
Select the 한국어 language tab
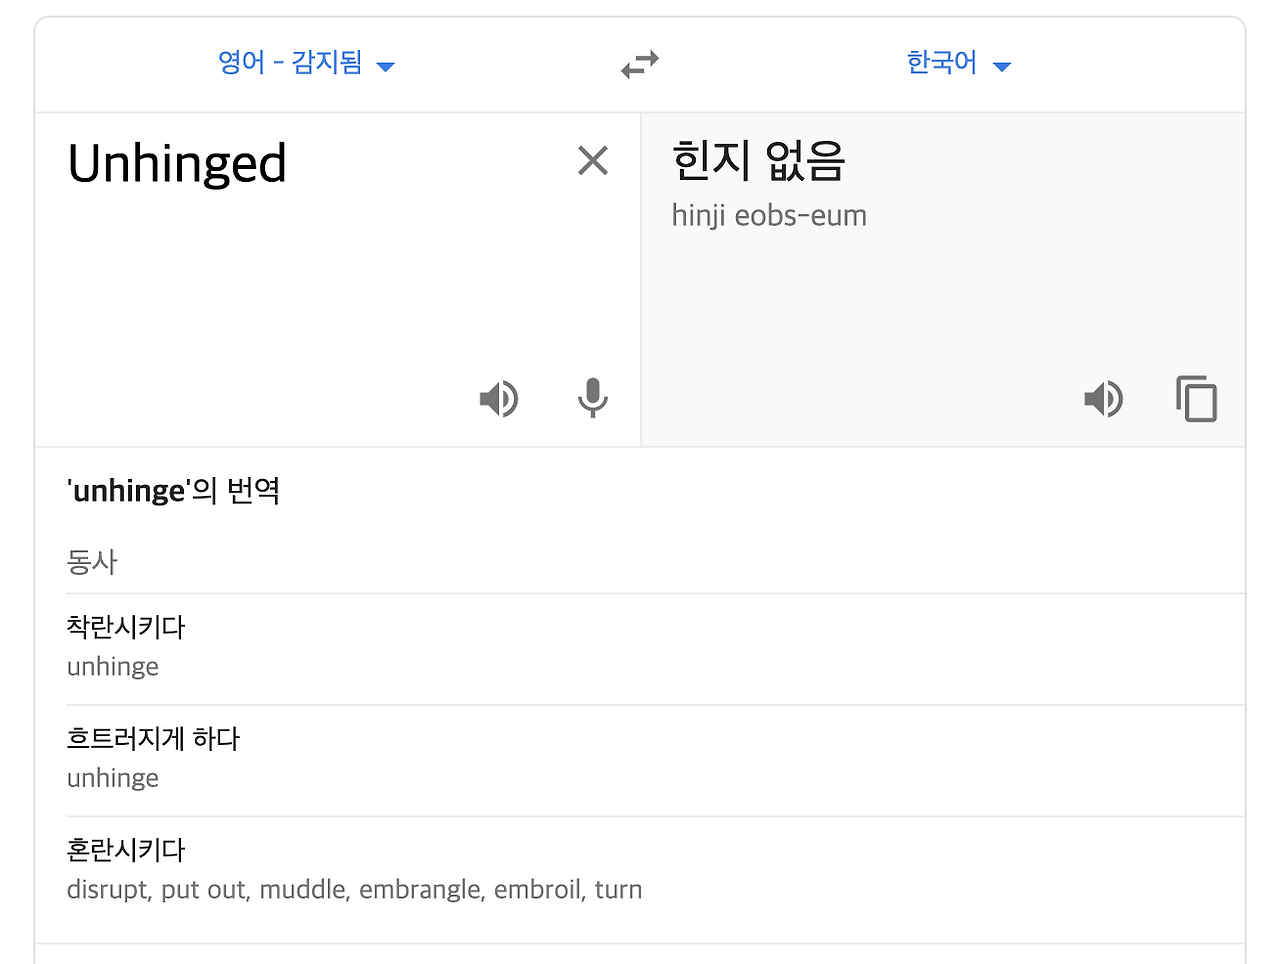941,63
